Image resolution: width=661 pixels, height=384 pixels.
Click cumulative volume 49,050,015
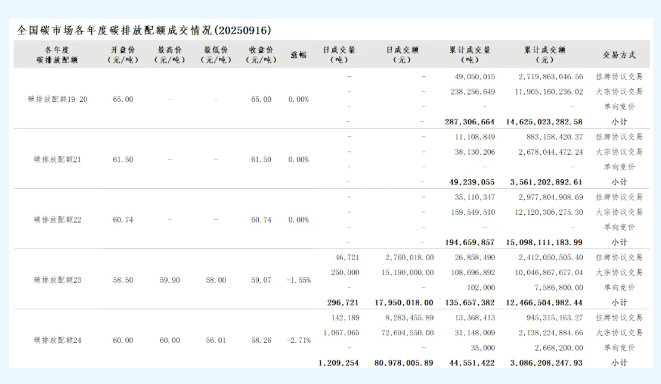coord(475,77)
